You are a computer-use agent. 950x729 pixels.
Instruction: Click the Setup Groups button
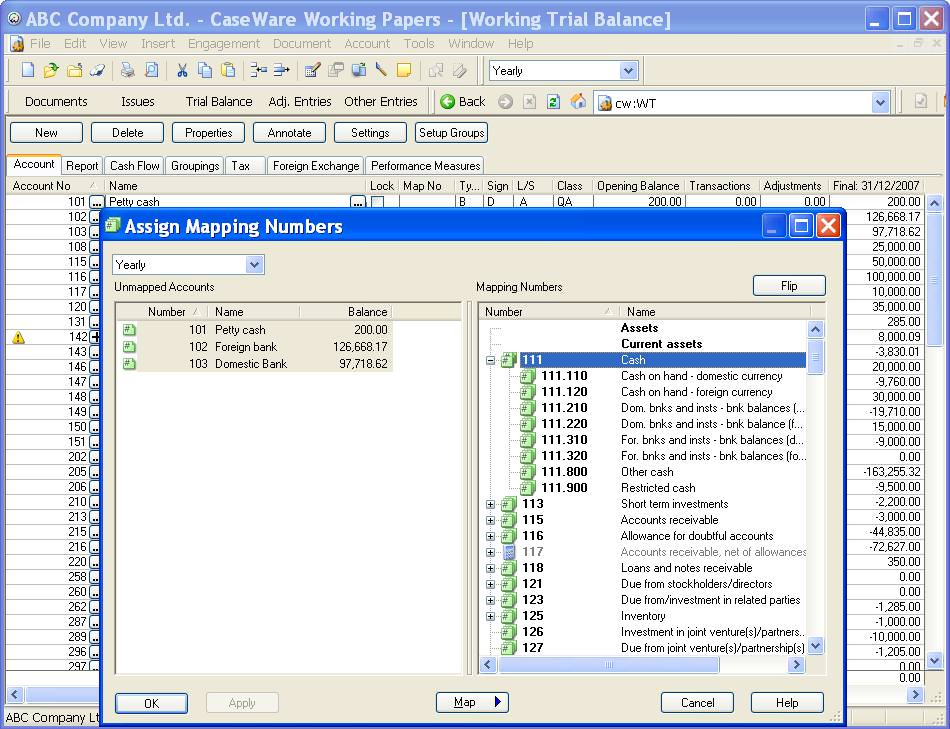click(x=451, y=133)
